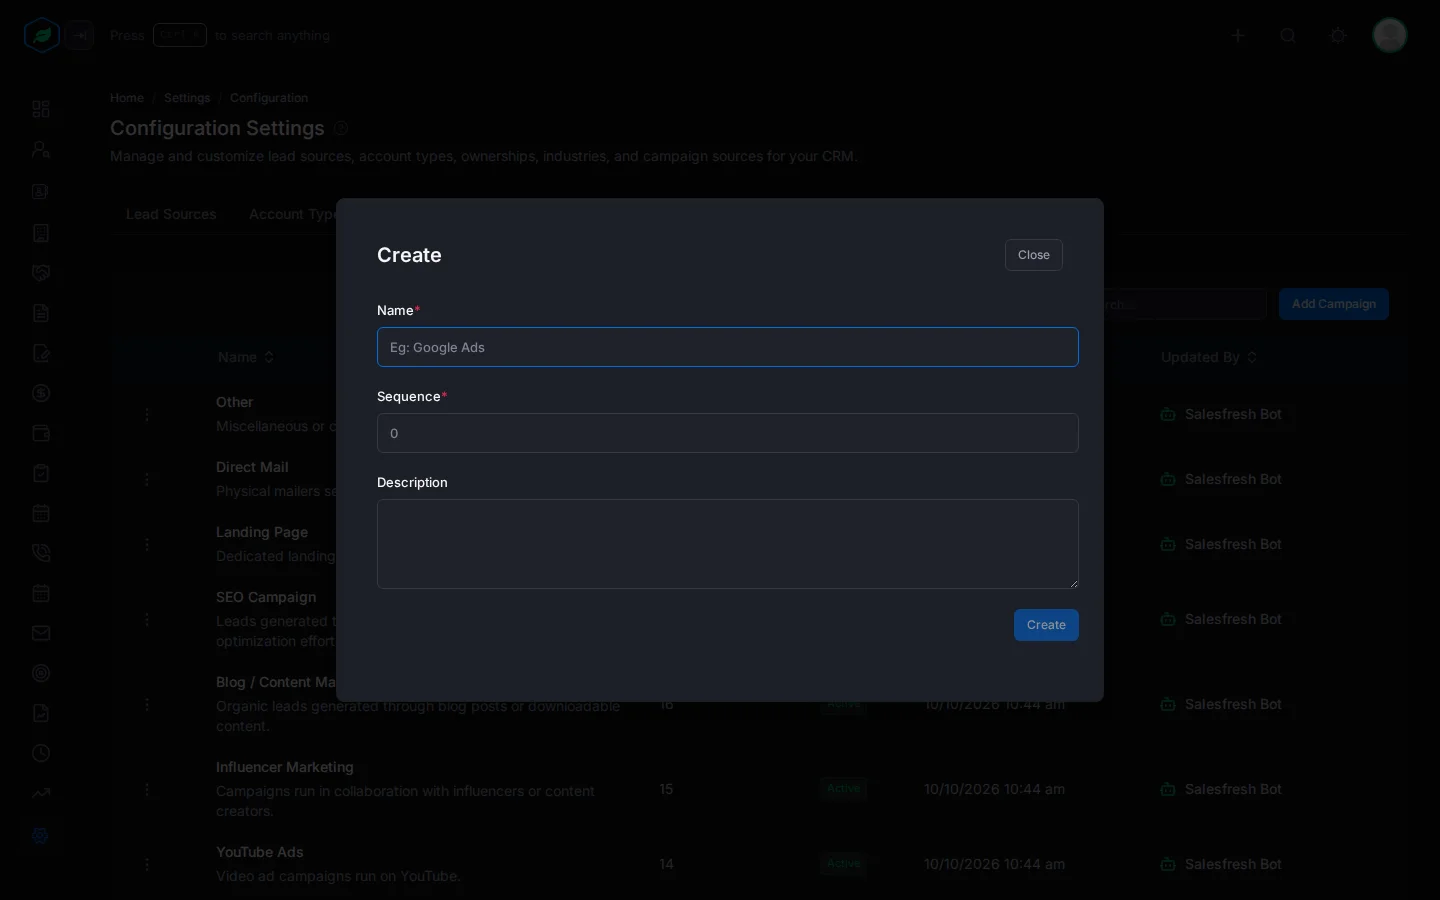Open the settings gear icon in the sidebar
The width and height of the screenshot is (1440, 900).
[41, 835]
